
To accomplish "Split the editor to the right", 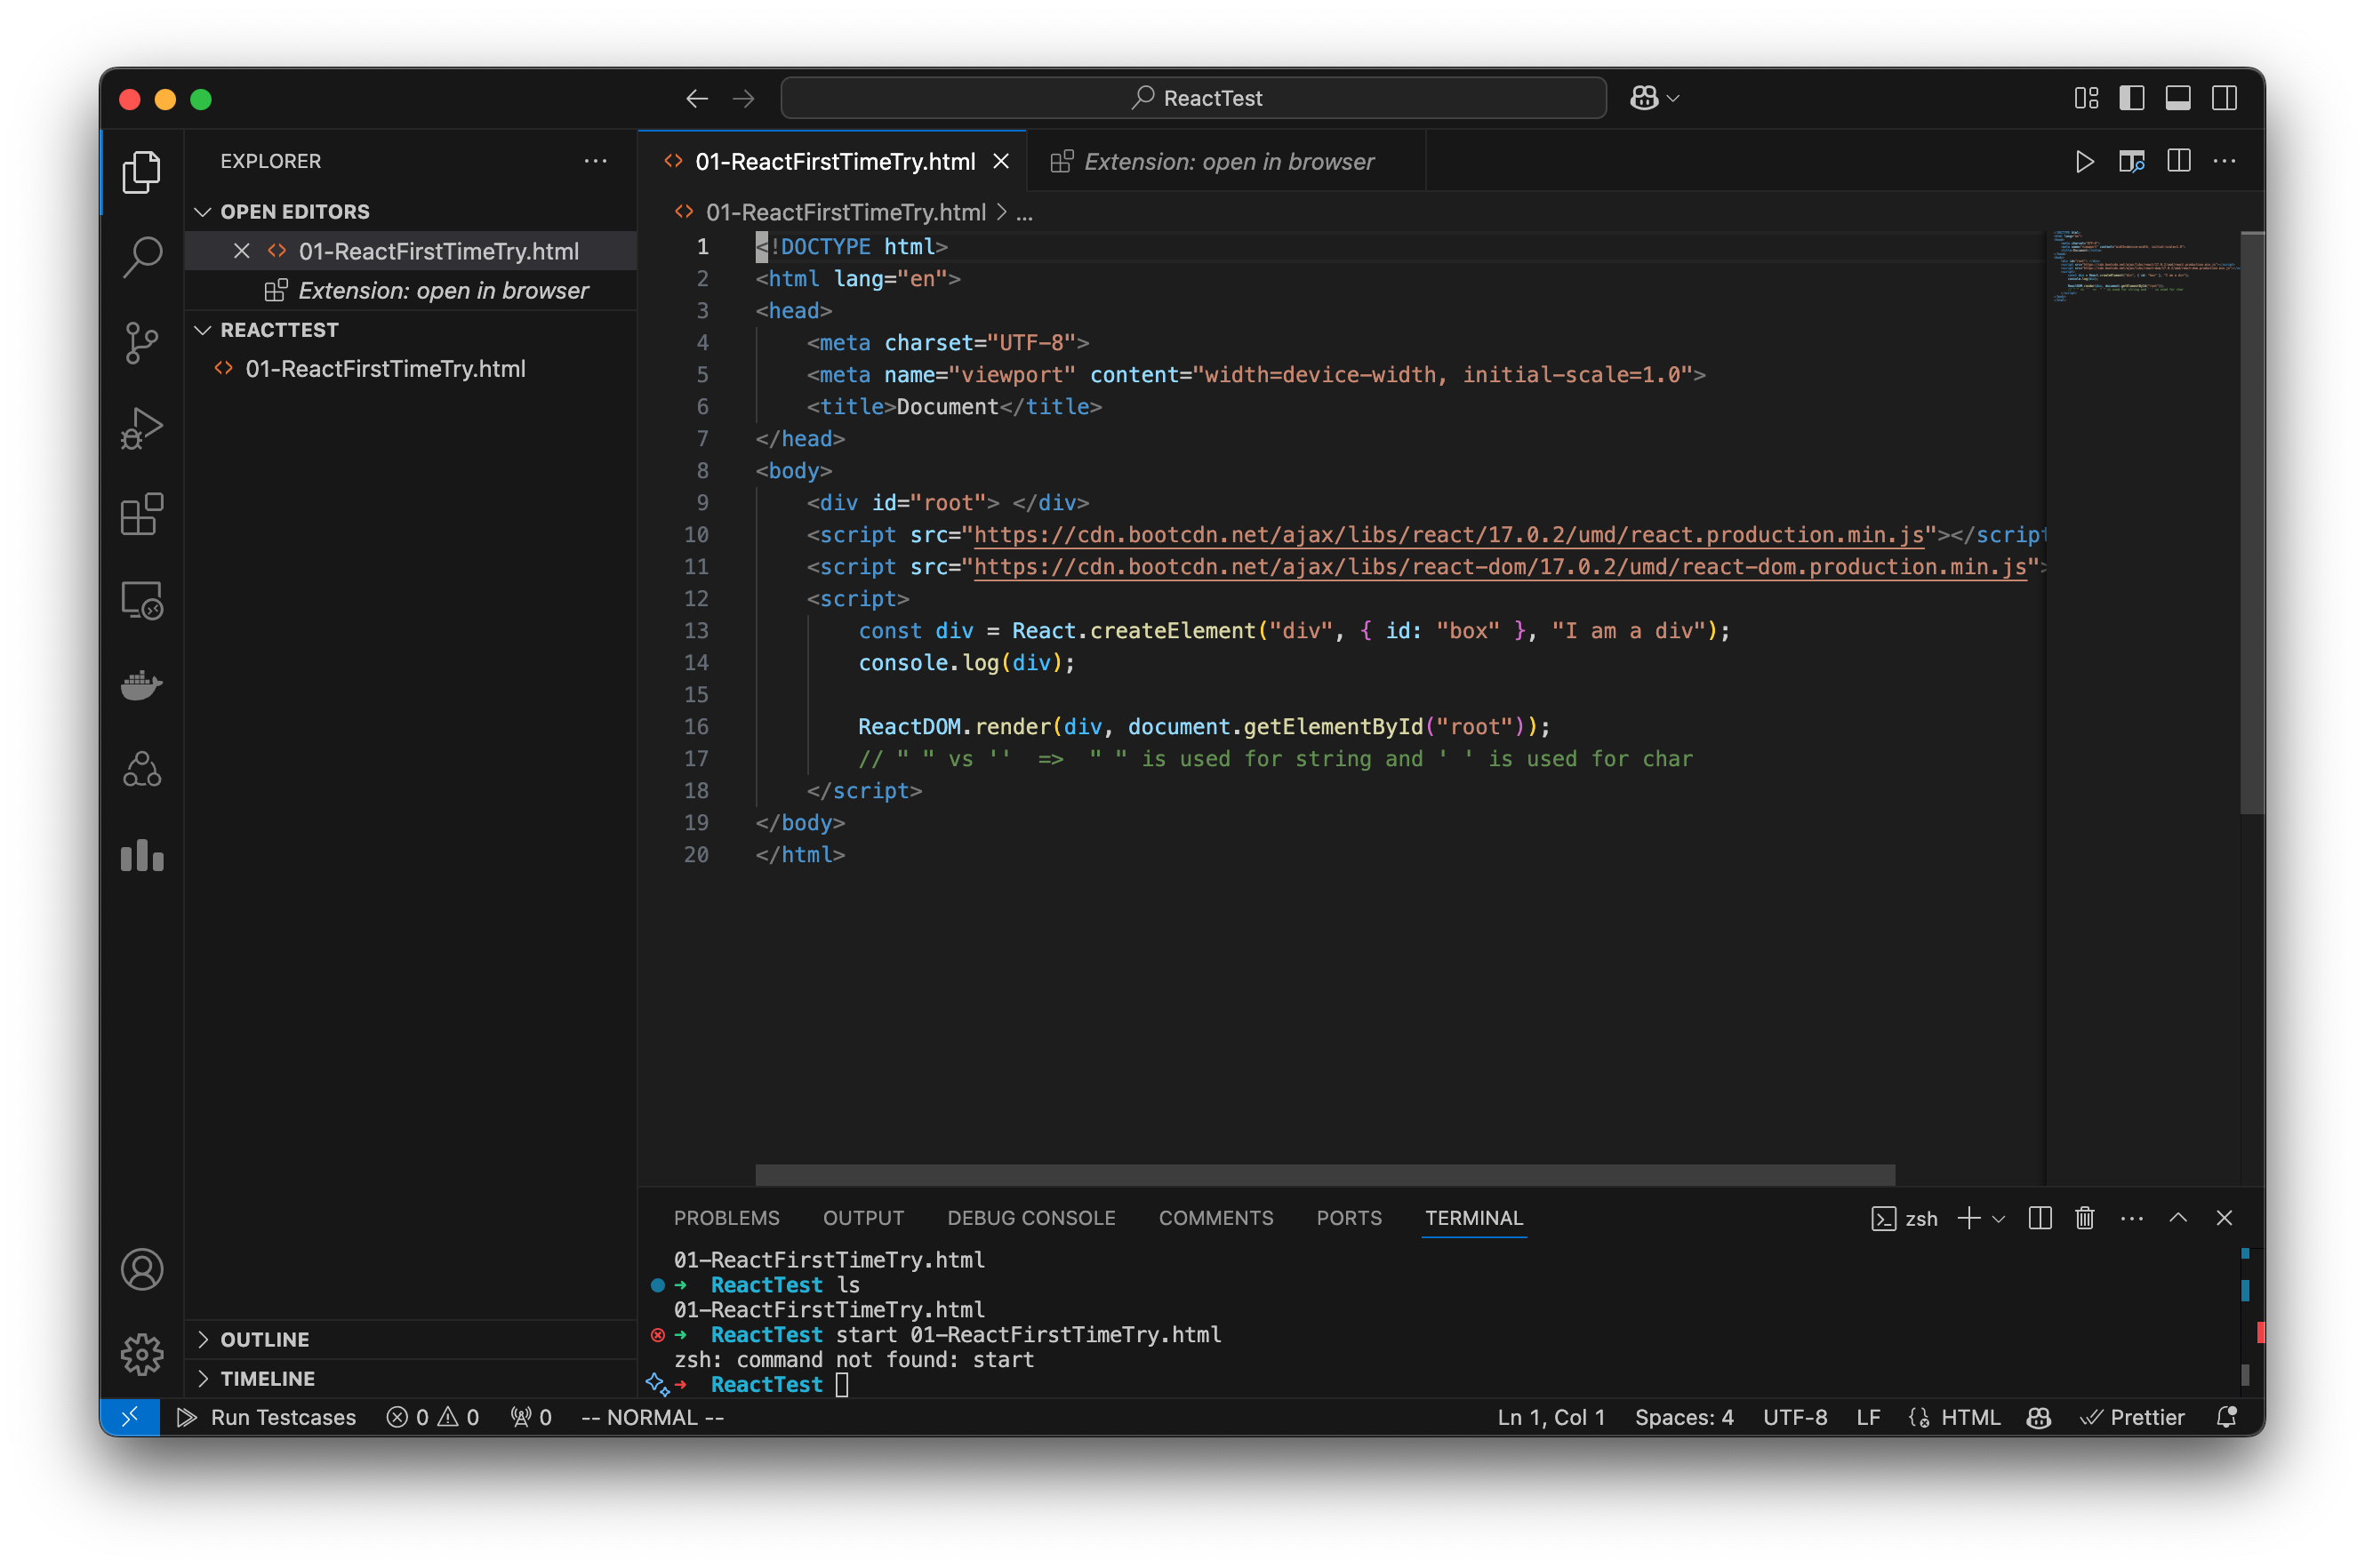I will 2178,161.
